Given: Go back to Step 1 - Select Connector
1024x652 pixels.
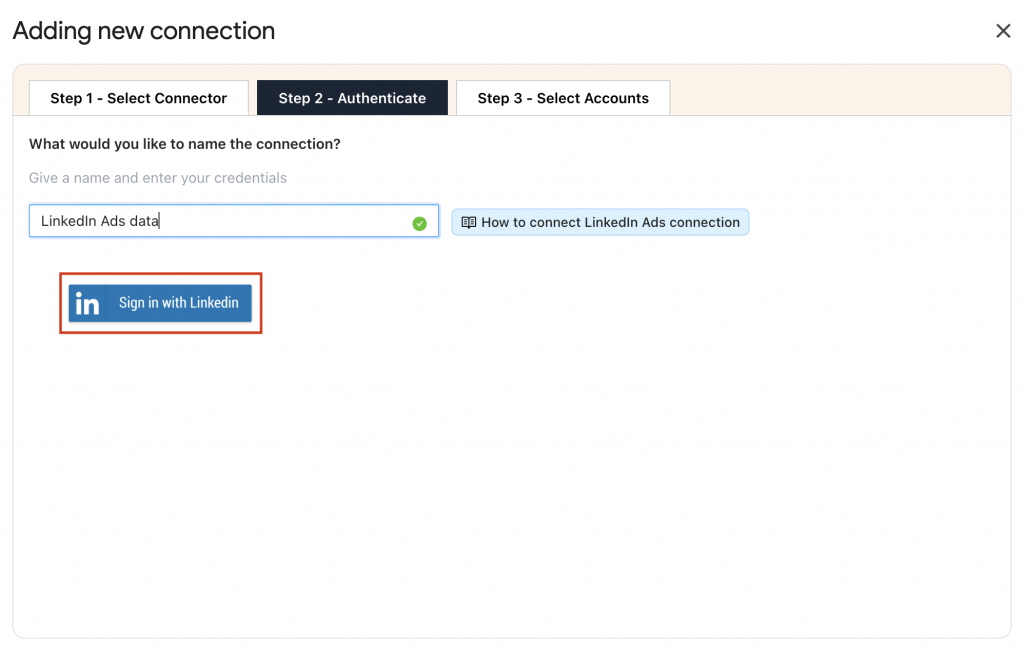Looking at the screenshot, I should click(138, 98).
